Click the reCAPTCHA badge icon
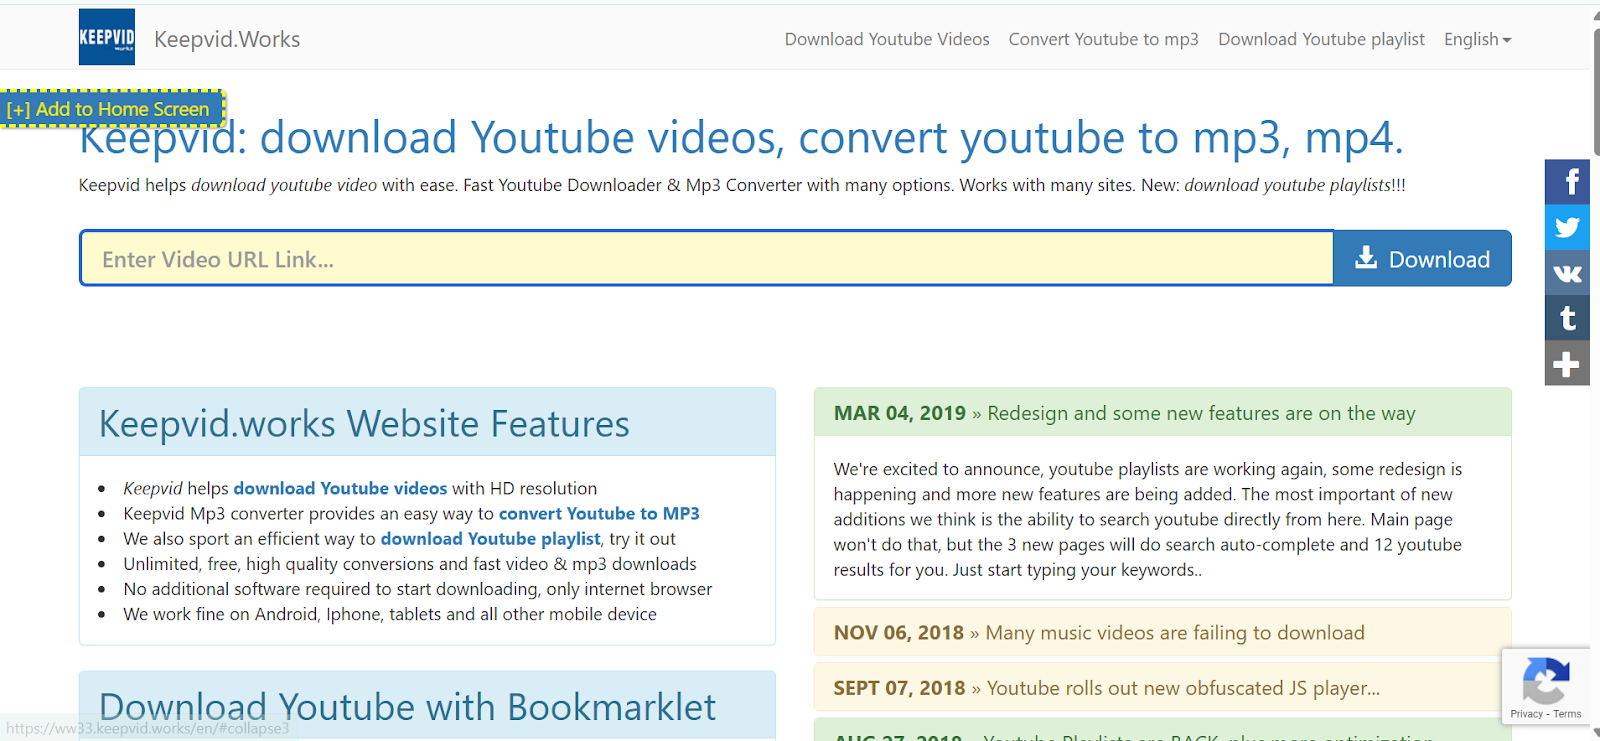The width and height of the screenshot is (1600, 741). coord(1546,680)
